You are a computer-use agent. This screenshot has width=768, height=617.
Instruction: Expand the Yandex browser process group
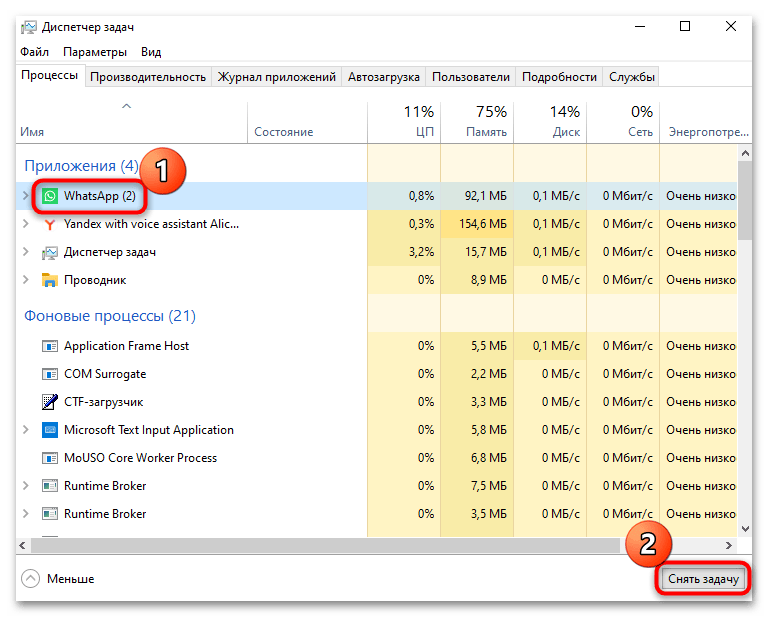click(25, 224)
